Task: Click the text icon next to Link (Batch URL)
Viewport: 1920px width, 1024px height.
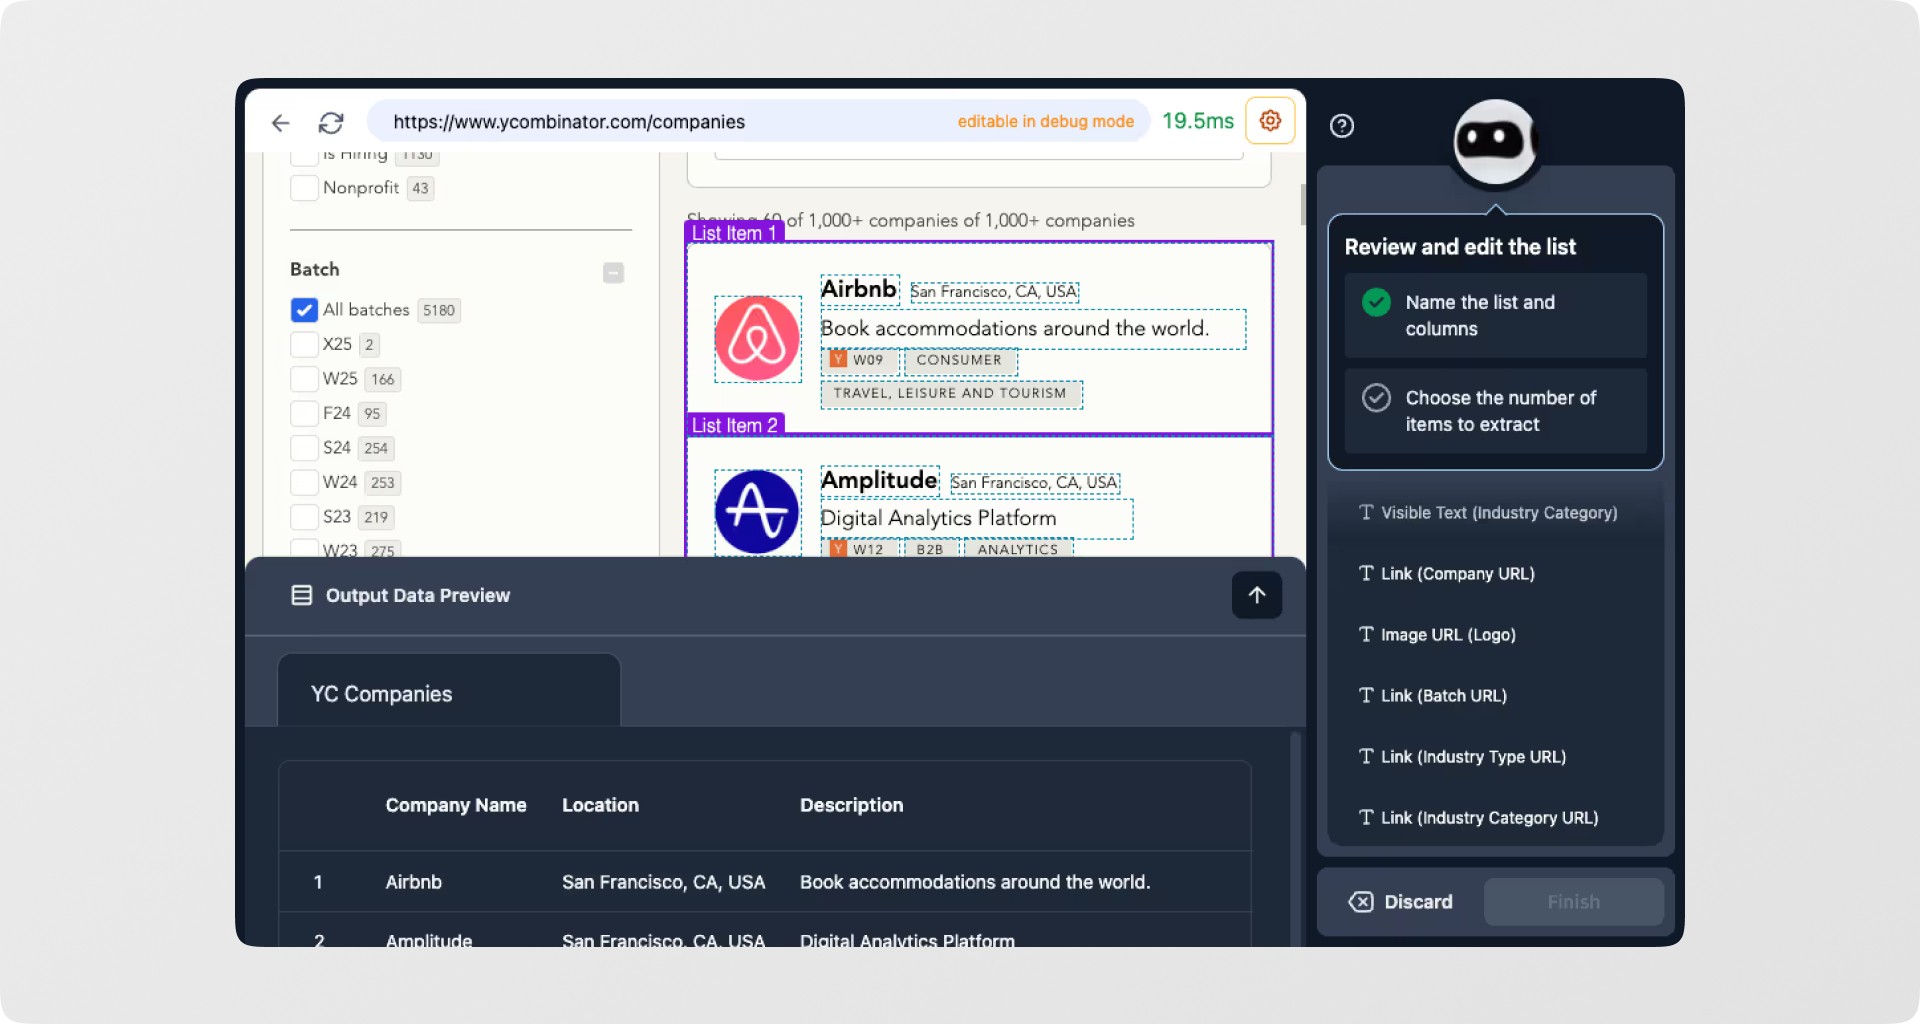Action: pos(1366,695)
